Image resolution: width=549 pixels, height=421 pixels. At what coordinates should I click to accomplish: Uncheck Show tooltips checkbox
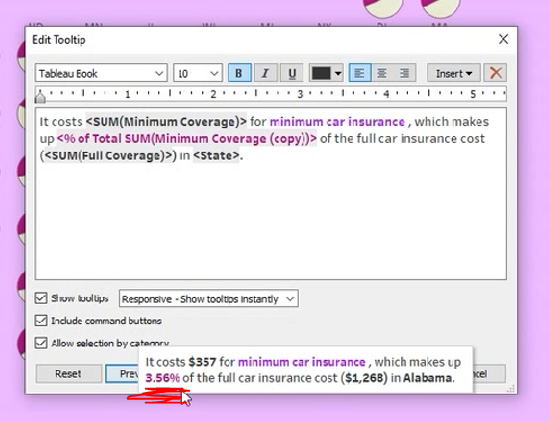click(x=41, y=298)
